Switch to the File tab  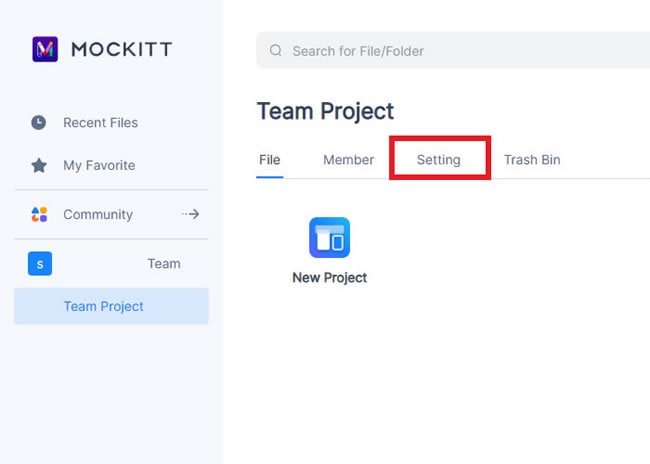[x=269, y=160]
